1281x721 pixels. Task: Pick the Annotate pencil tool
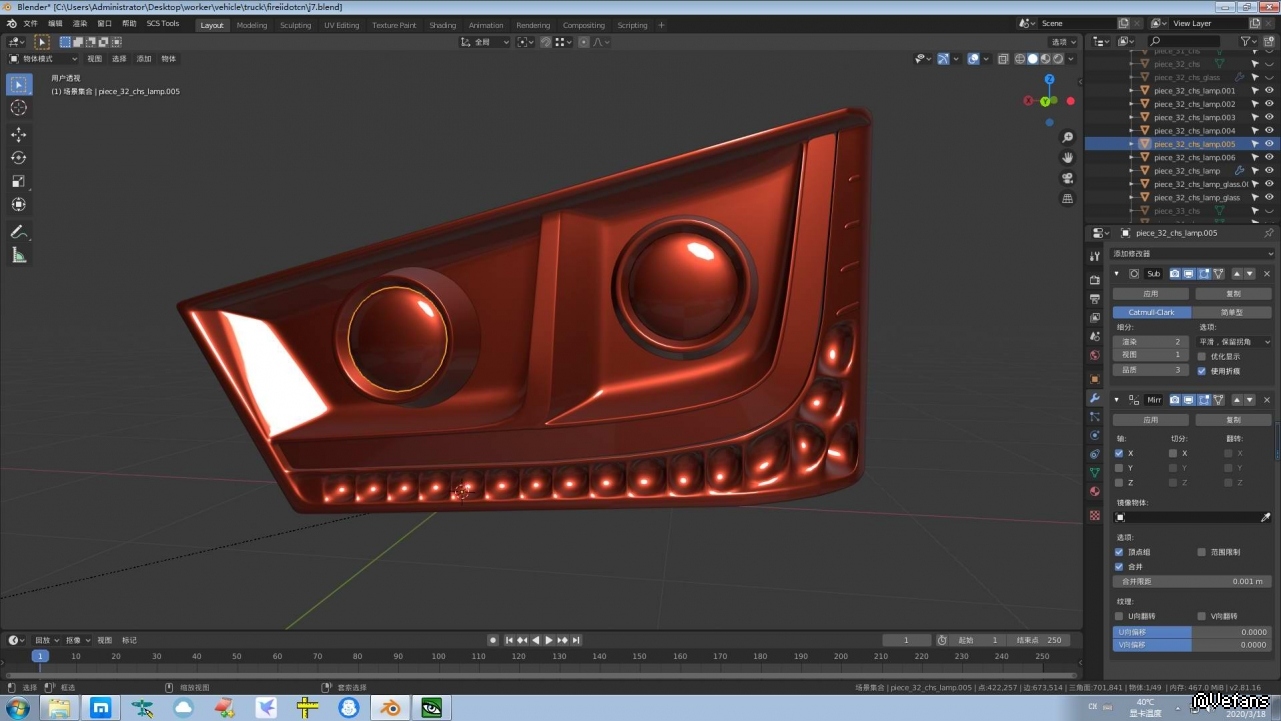(19, 232)
